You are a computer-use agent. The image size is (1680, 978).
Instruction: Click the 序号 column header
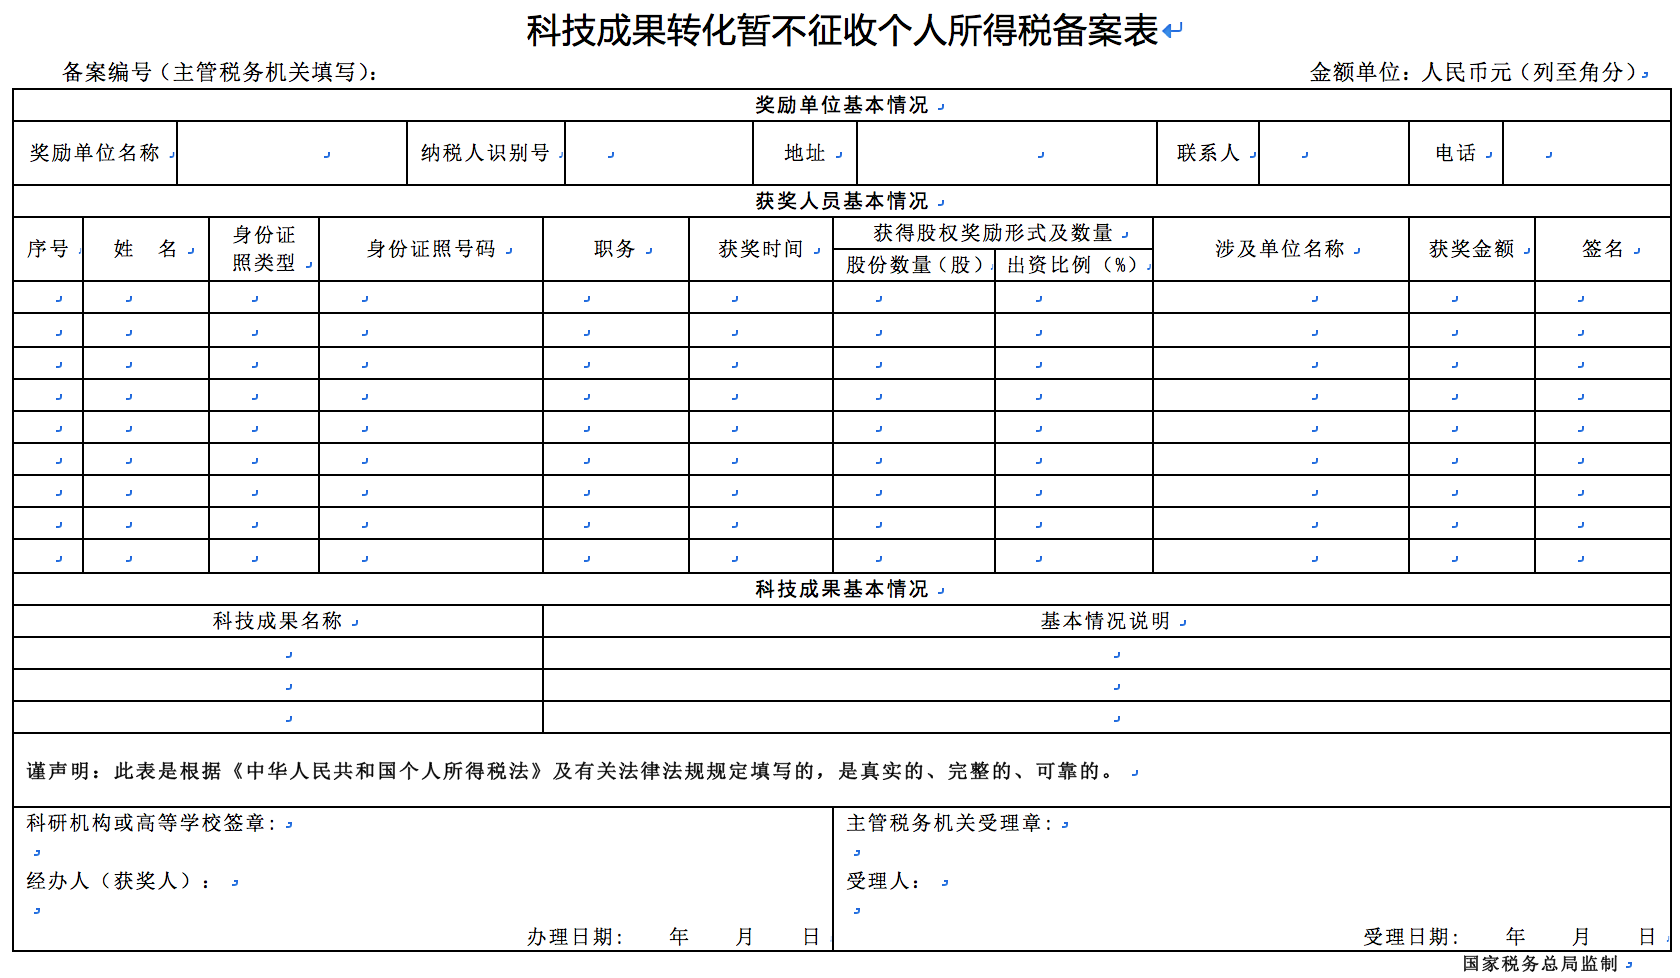48,249
